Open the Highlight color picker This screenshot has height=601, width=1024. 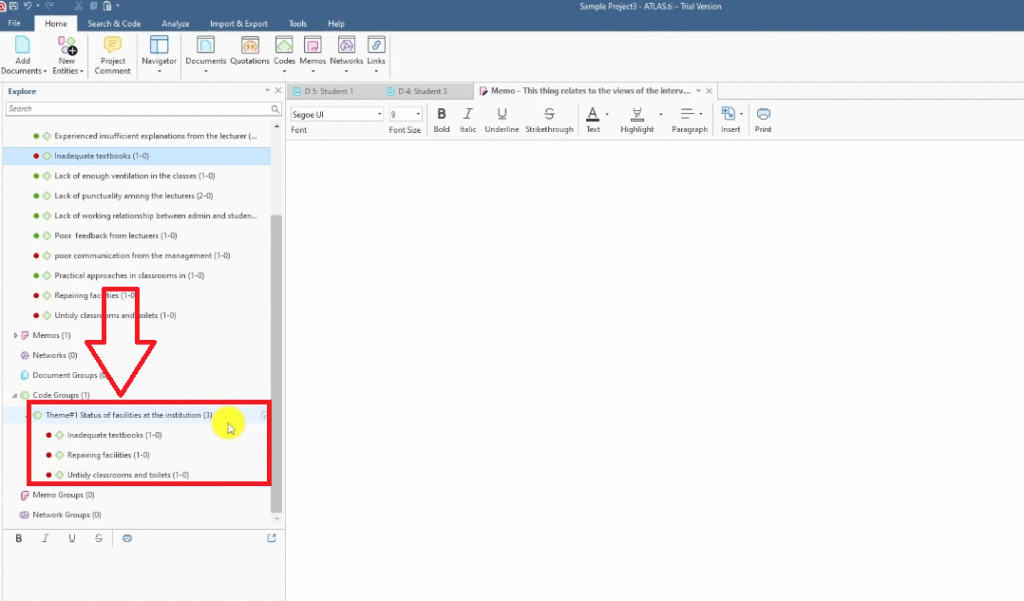662,114
